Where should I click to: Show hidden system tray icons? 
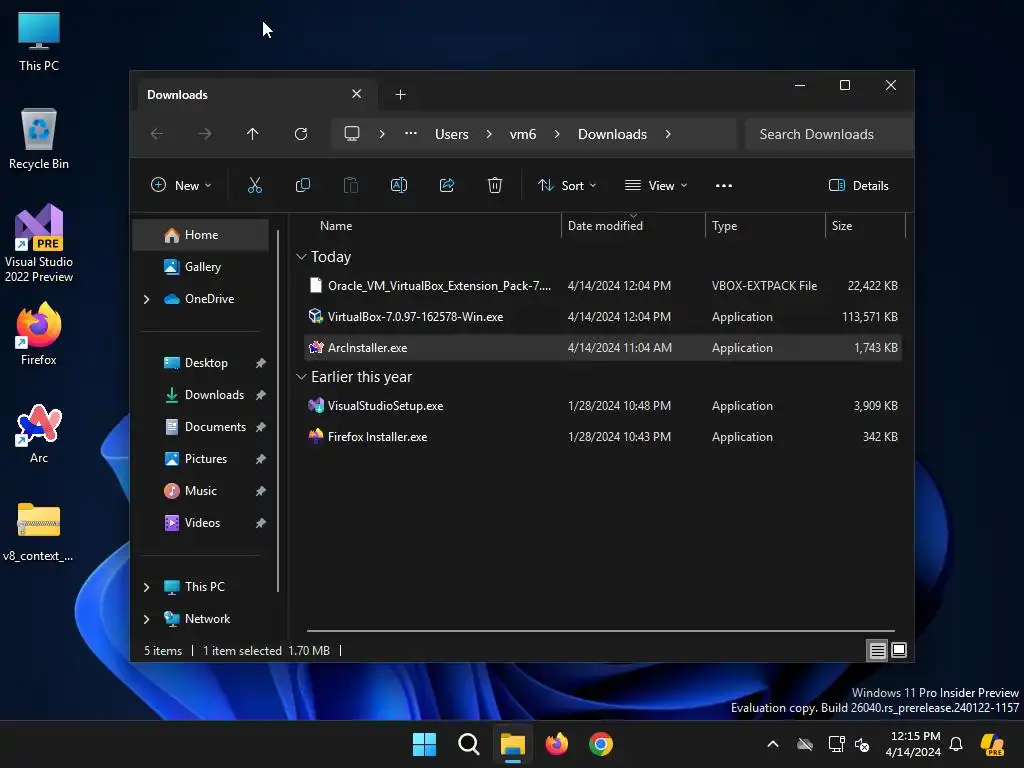(773, 744)
